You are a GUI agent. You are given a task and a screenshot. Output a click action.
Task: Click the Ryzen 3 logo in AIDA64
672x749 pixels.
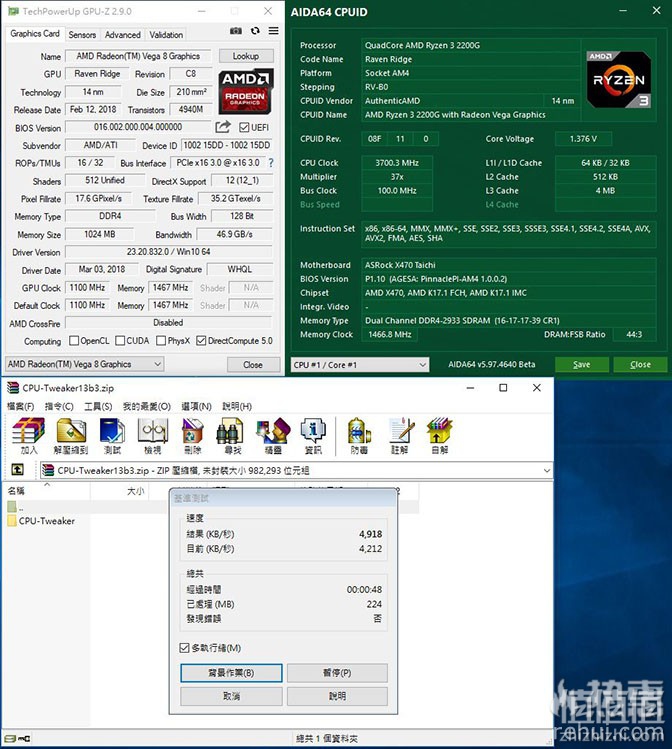619,80
